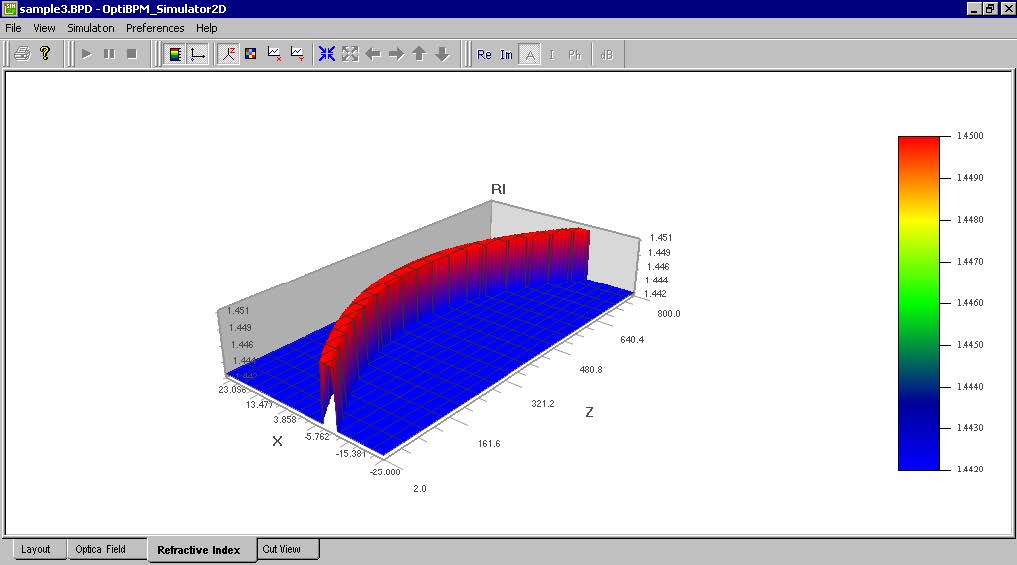Click the refractive index color scale bar
Viewport: 1017px width, 565px height.
coord(918,302)
